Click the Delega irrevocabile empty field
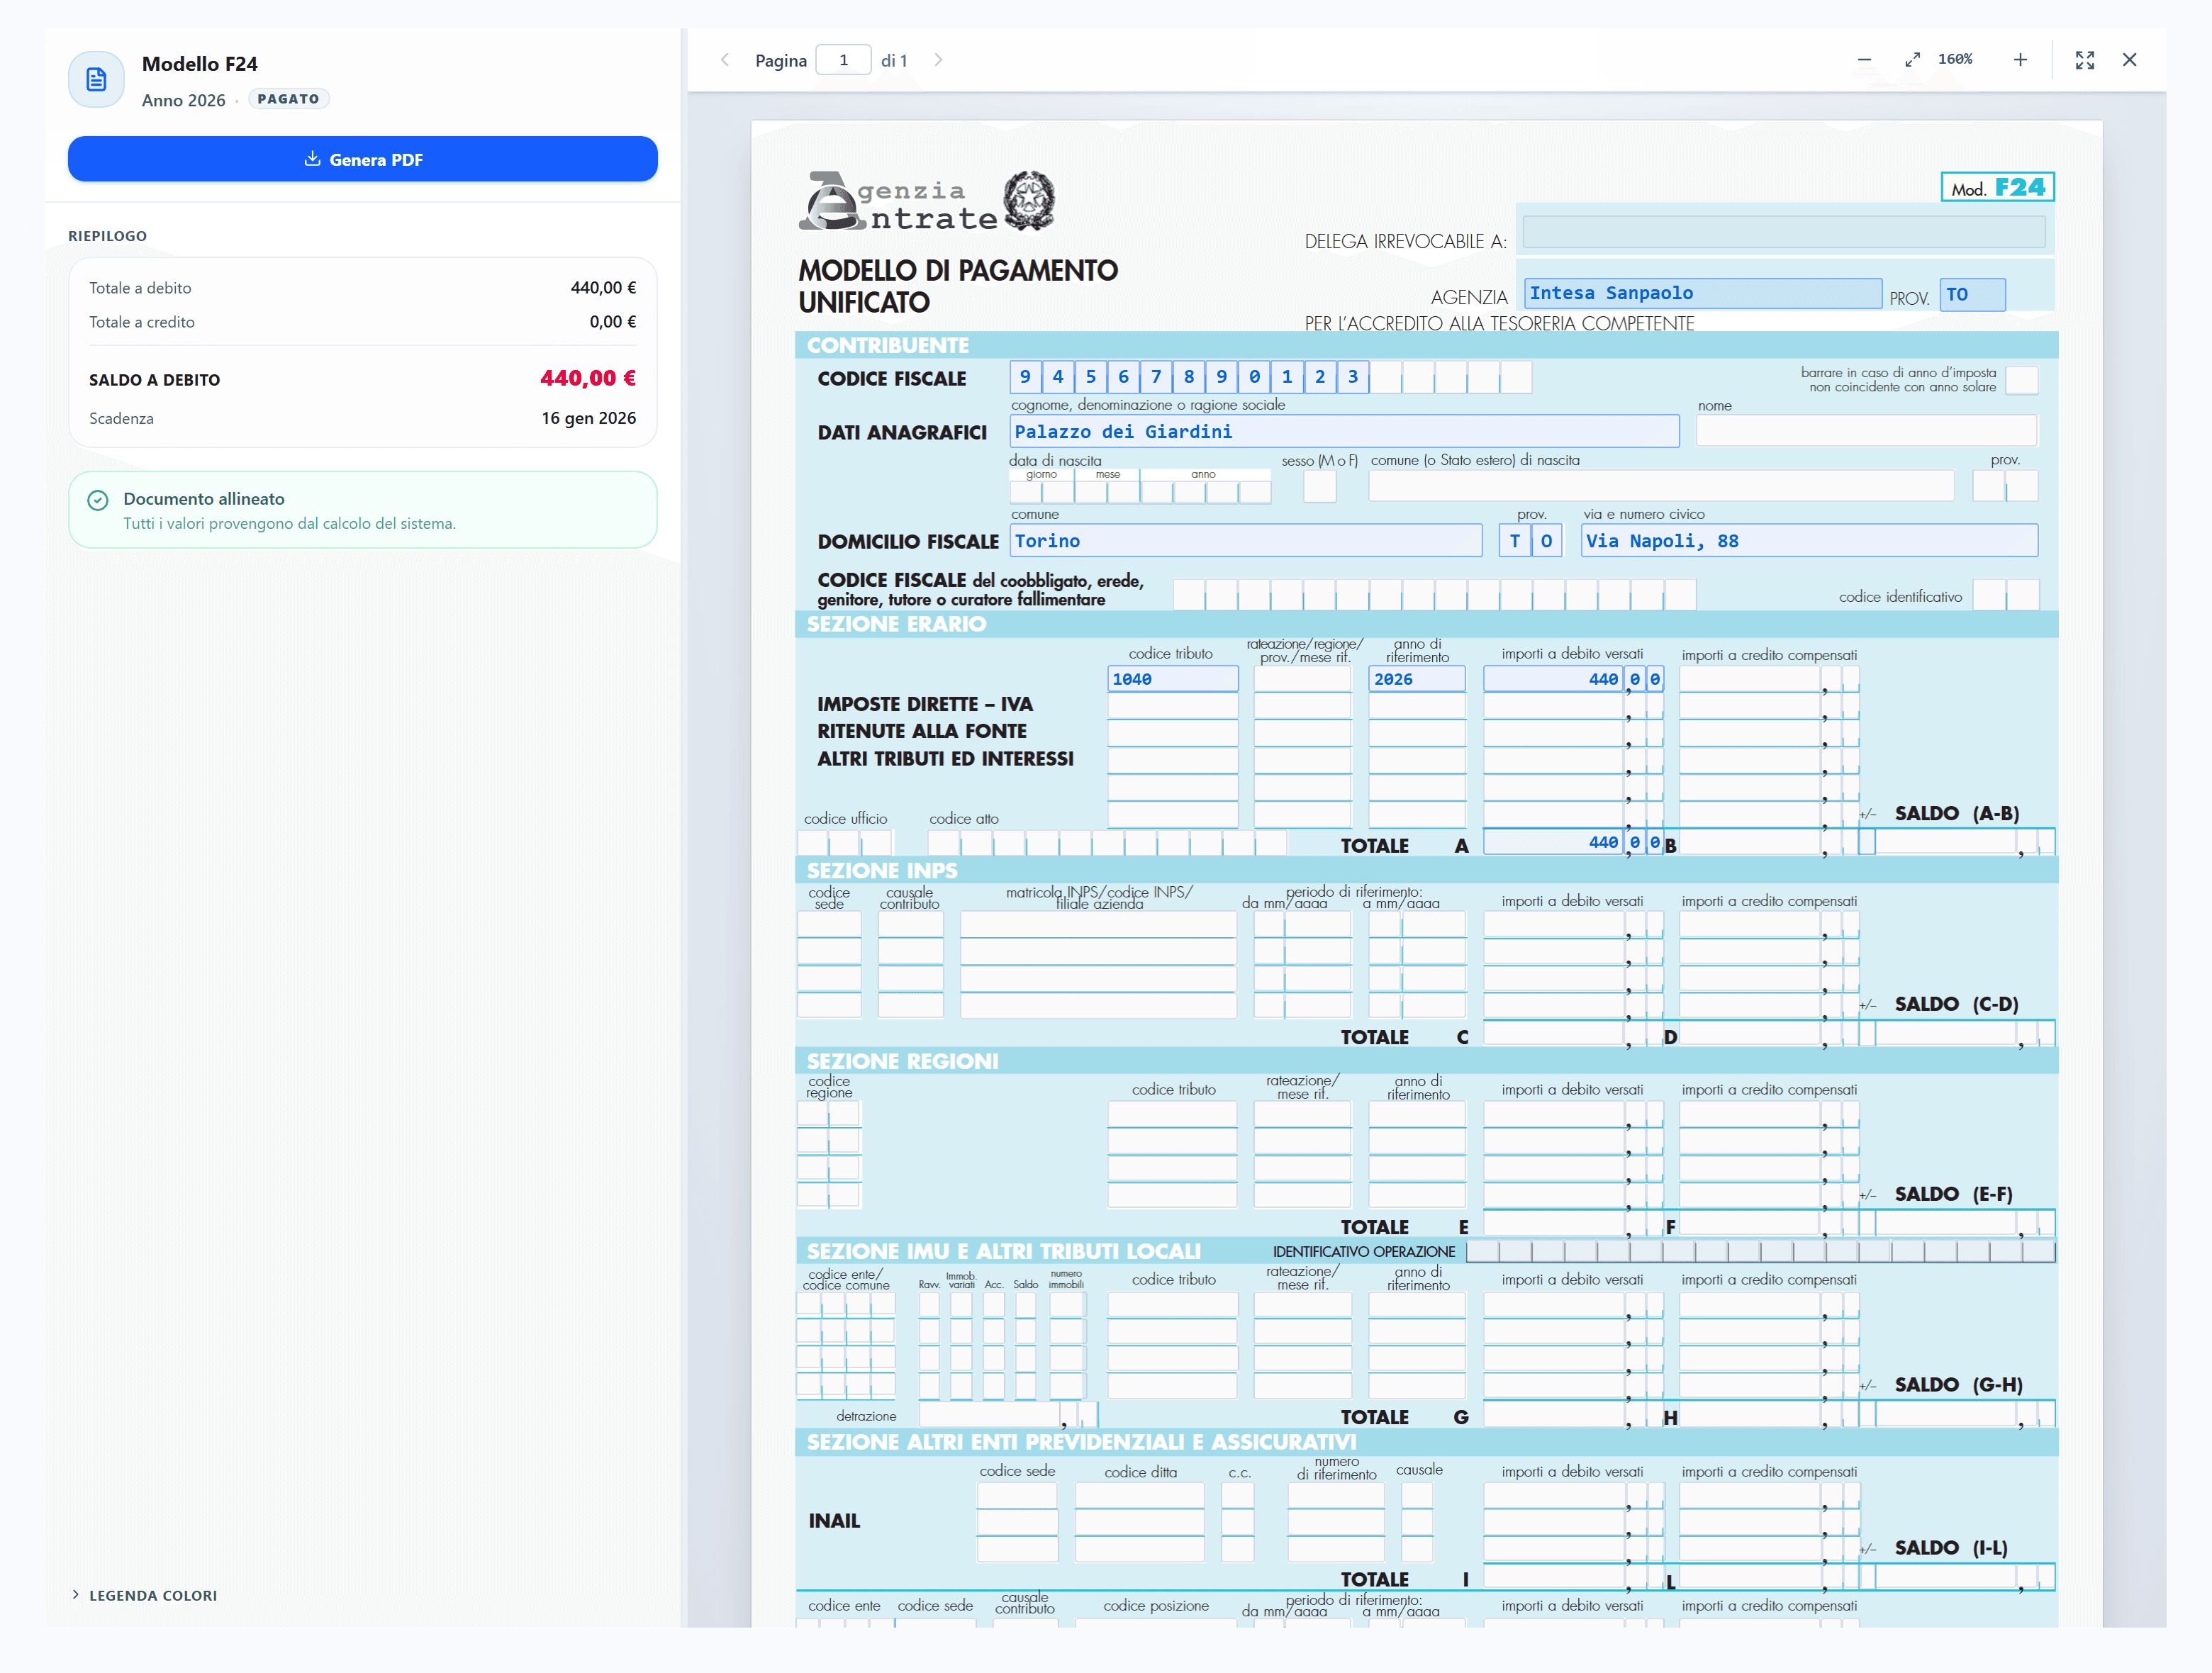This screenshot has width=2212, height=1673. (x=1783, y=232)
